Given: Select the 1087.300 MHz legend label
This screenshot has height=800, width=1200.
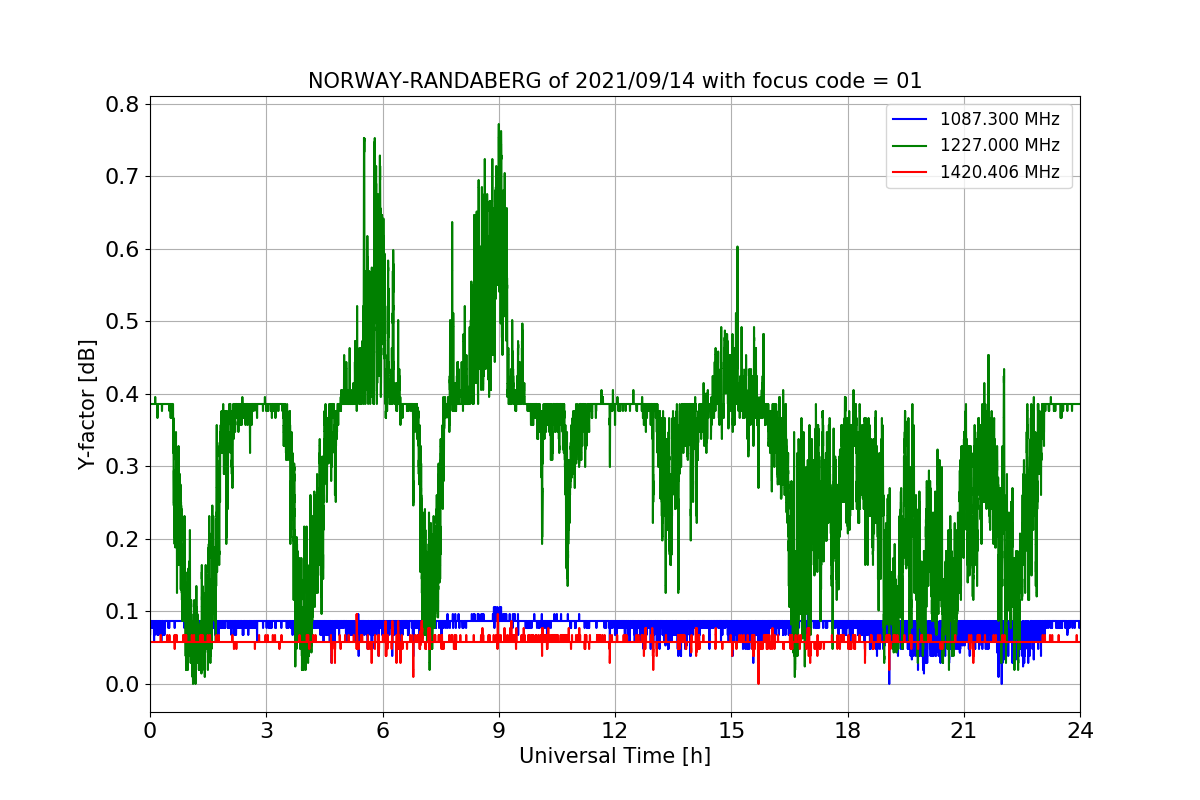Looking at the screenshot, I should coord(1000,119).
